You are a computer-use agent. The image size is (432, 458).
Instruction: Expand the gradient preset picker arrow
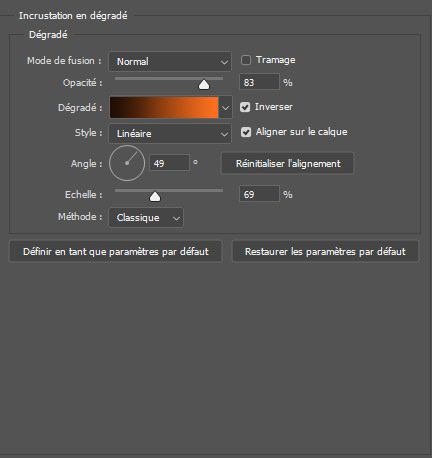225,108
